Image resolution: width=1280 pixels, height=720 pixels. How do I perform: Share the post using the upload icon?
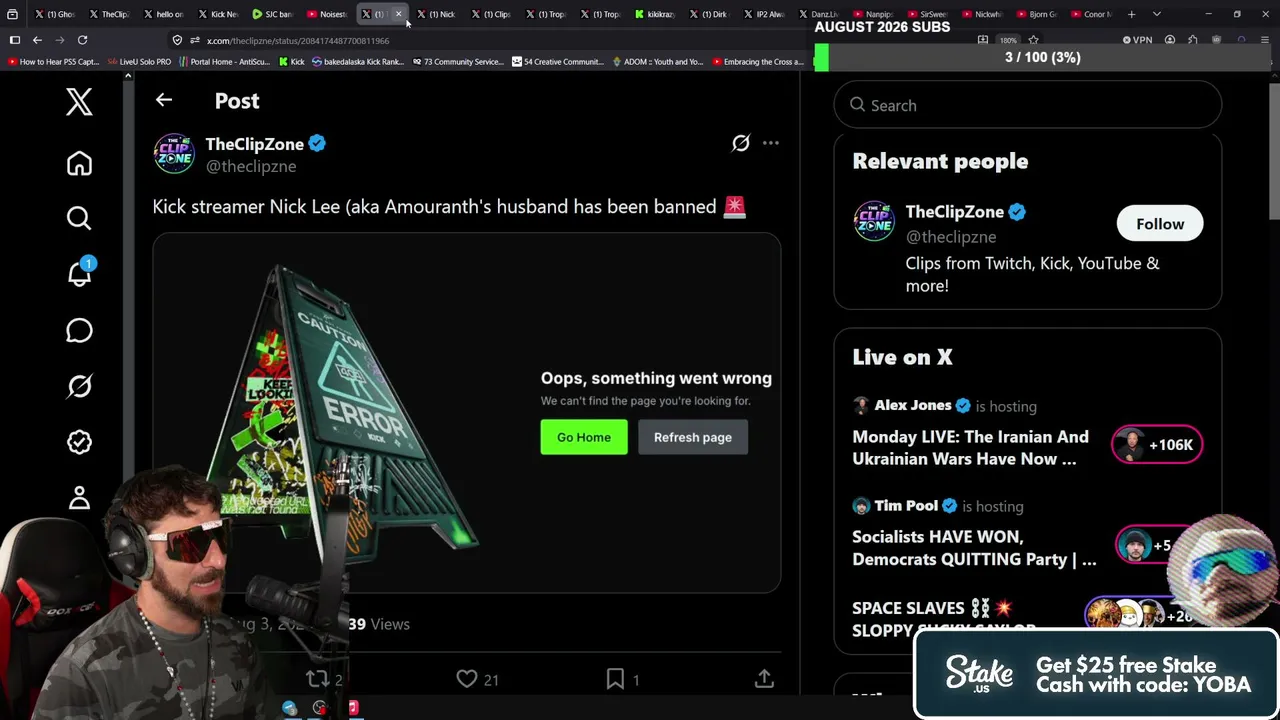(764, 679)
